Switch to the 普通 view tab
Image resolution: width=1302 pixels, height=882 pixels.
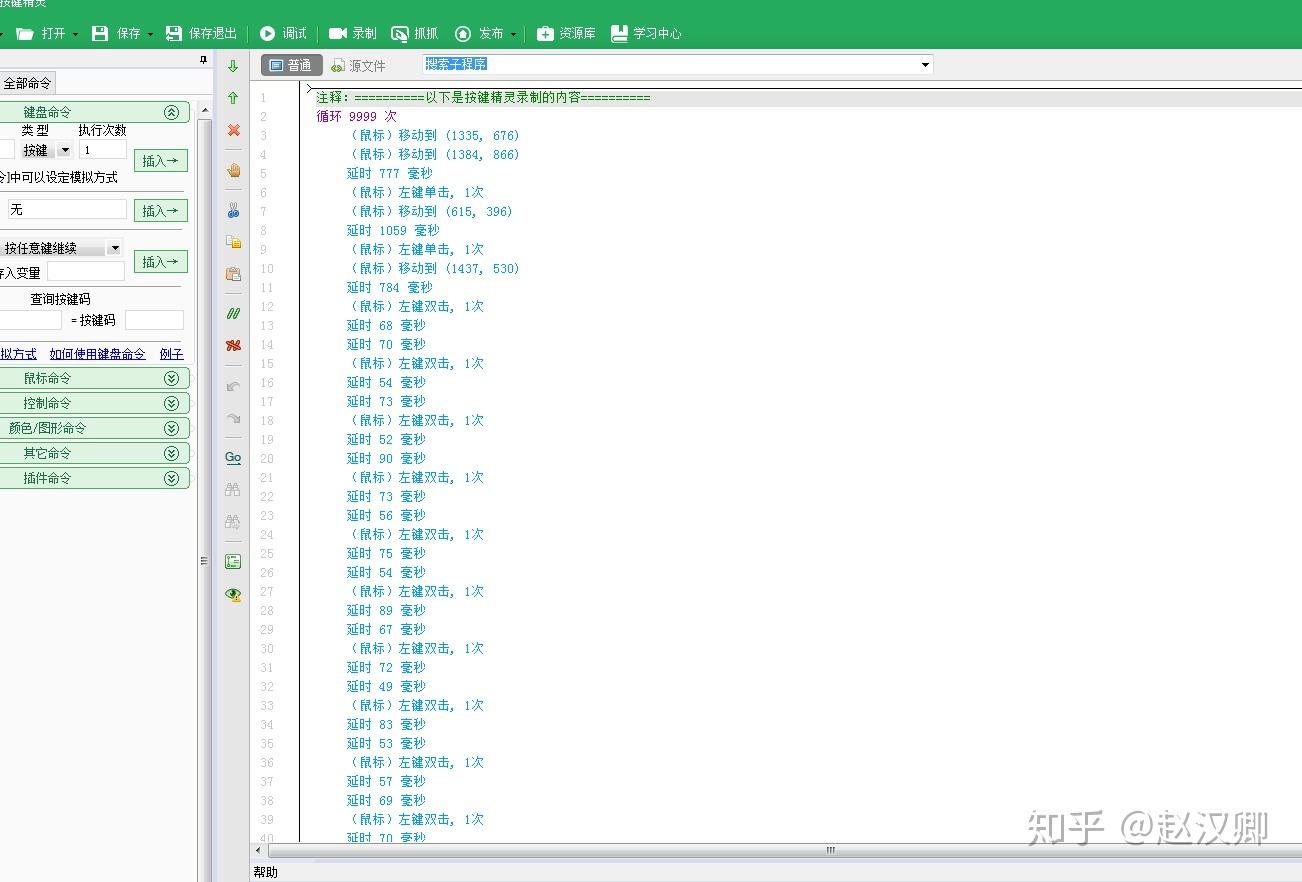point(292,65)
